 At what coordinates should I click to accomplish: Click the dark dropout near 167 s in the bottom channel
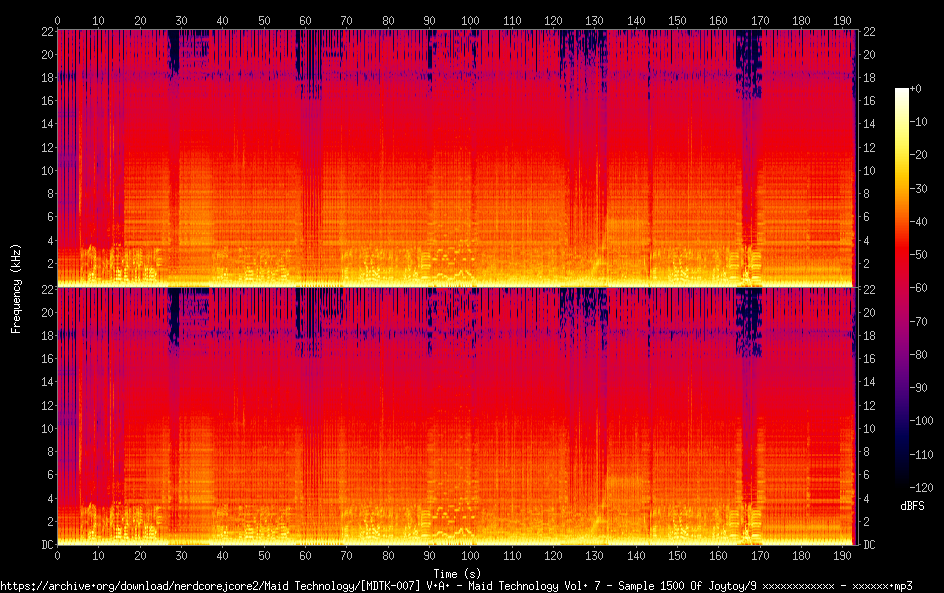pyautogui.click(x=747, y=320)
